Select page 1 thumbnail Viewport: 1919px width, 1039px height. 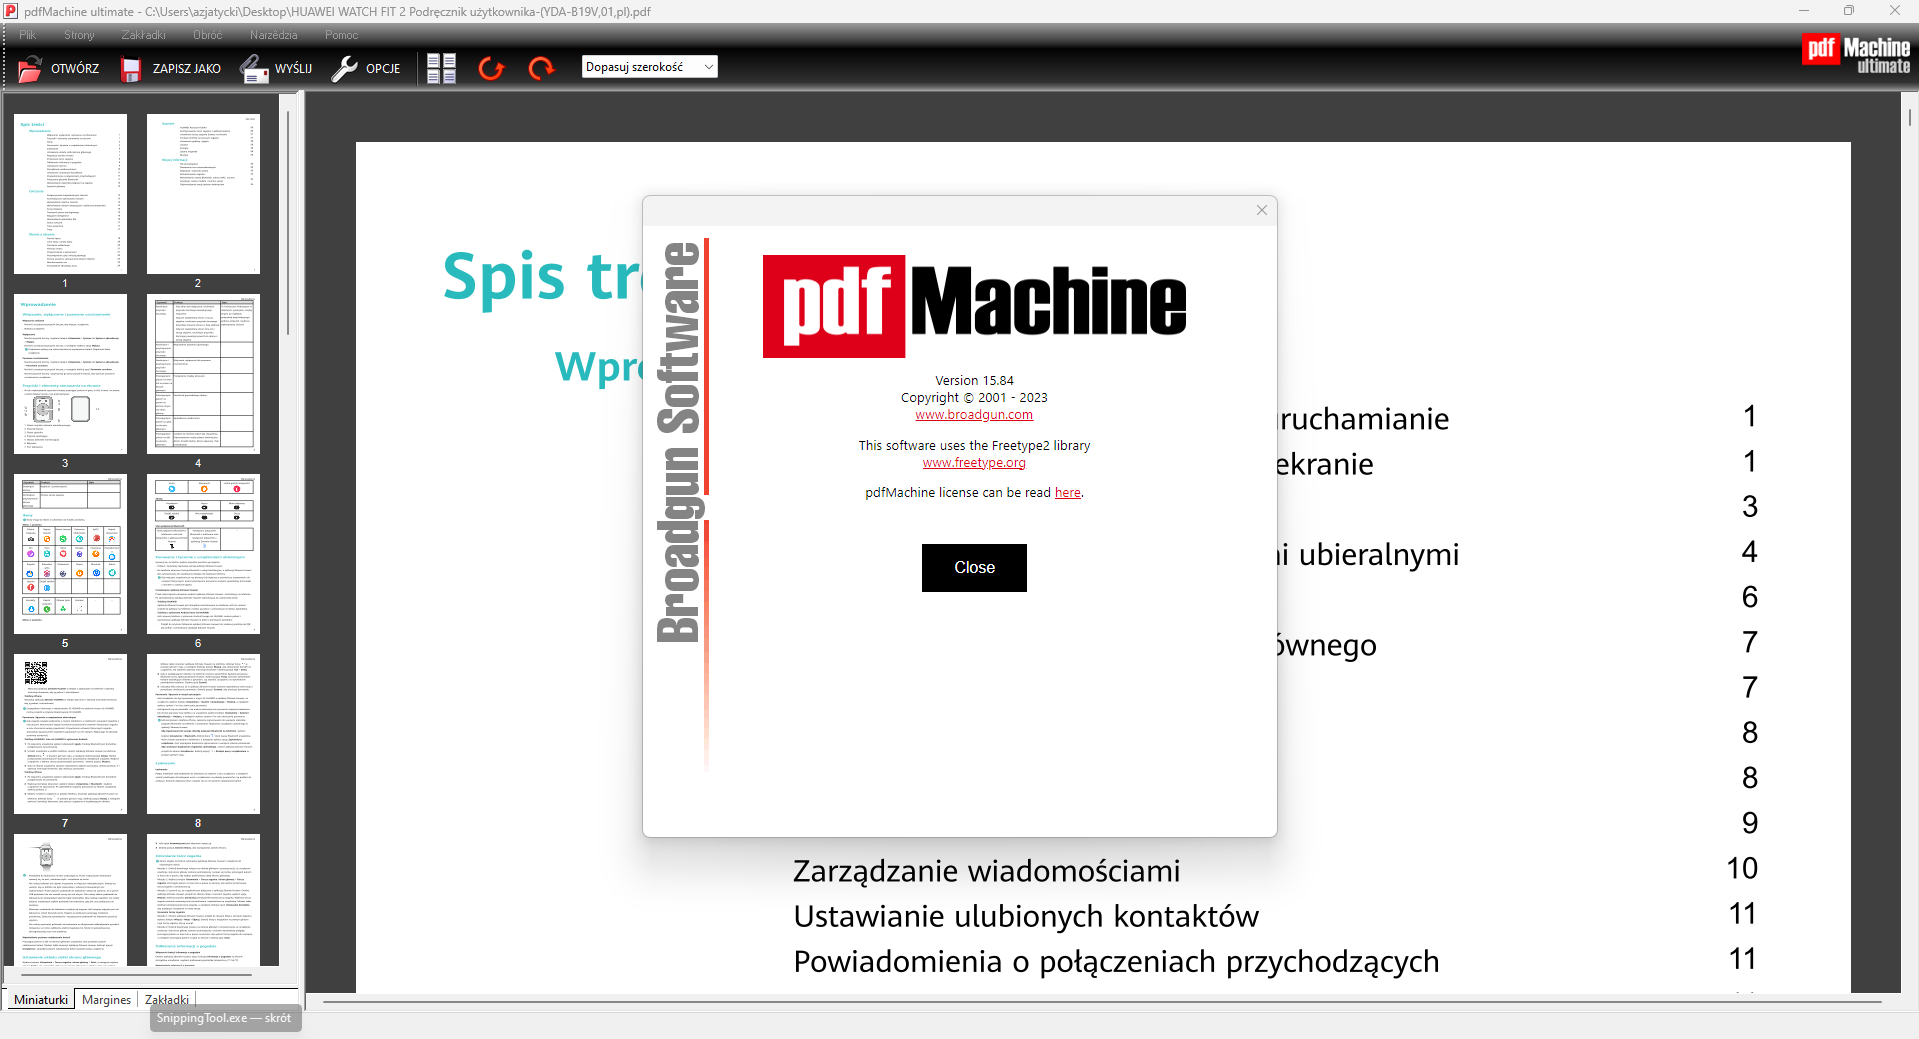[70, 194]
